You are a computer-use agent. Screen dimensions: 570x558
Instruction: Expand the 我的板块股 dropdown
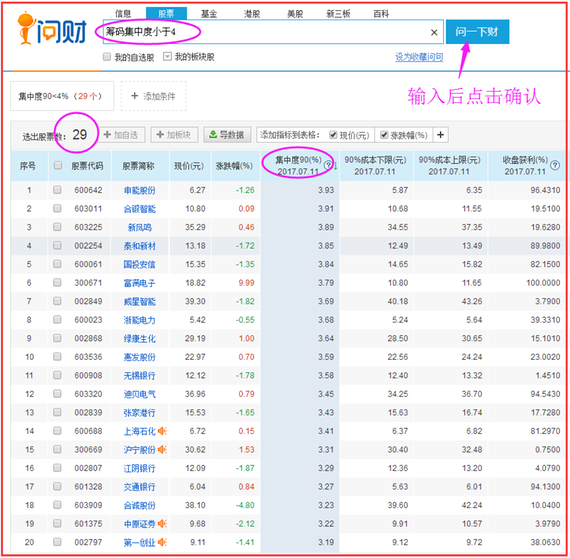167,57
